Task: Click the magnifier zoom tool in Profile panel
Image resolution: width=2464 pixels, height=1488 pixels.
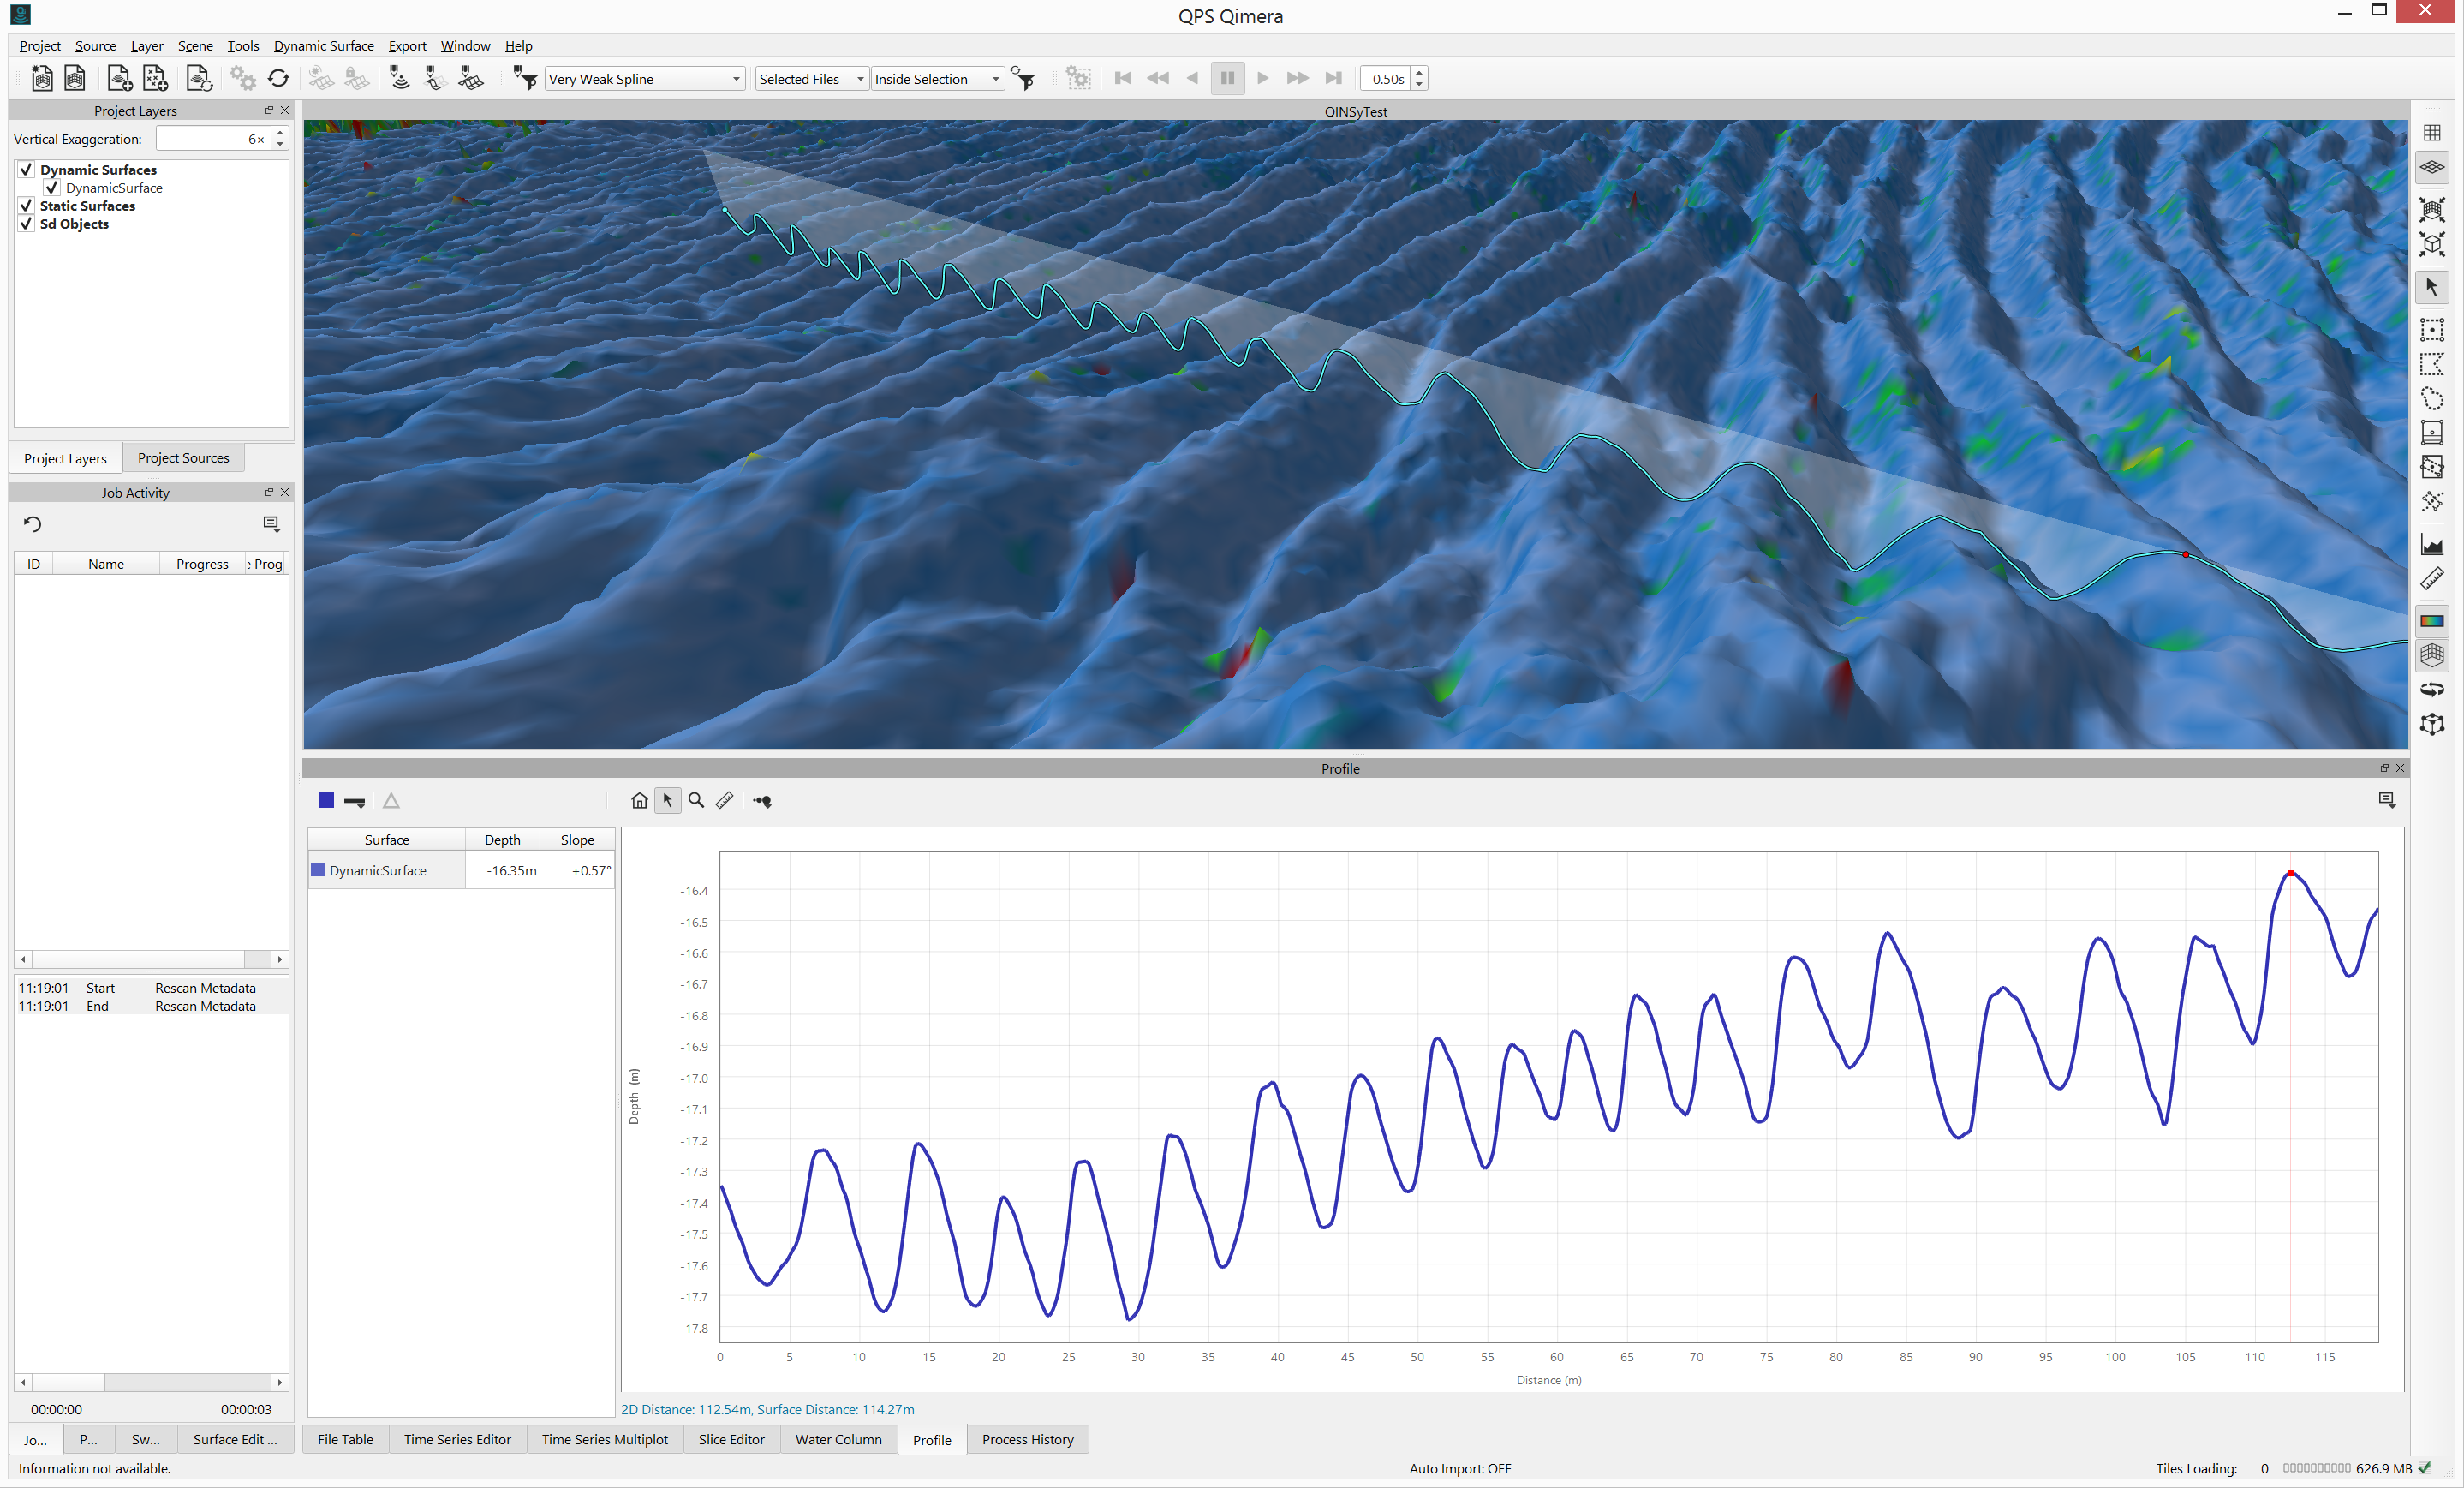Action: point(696,800)
